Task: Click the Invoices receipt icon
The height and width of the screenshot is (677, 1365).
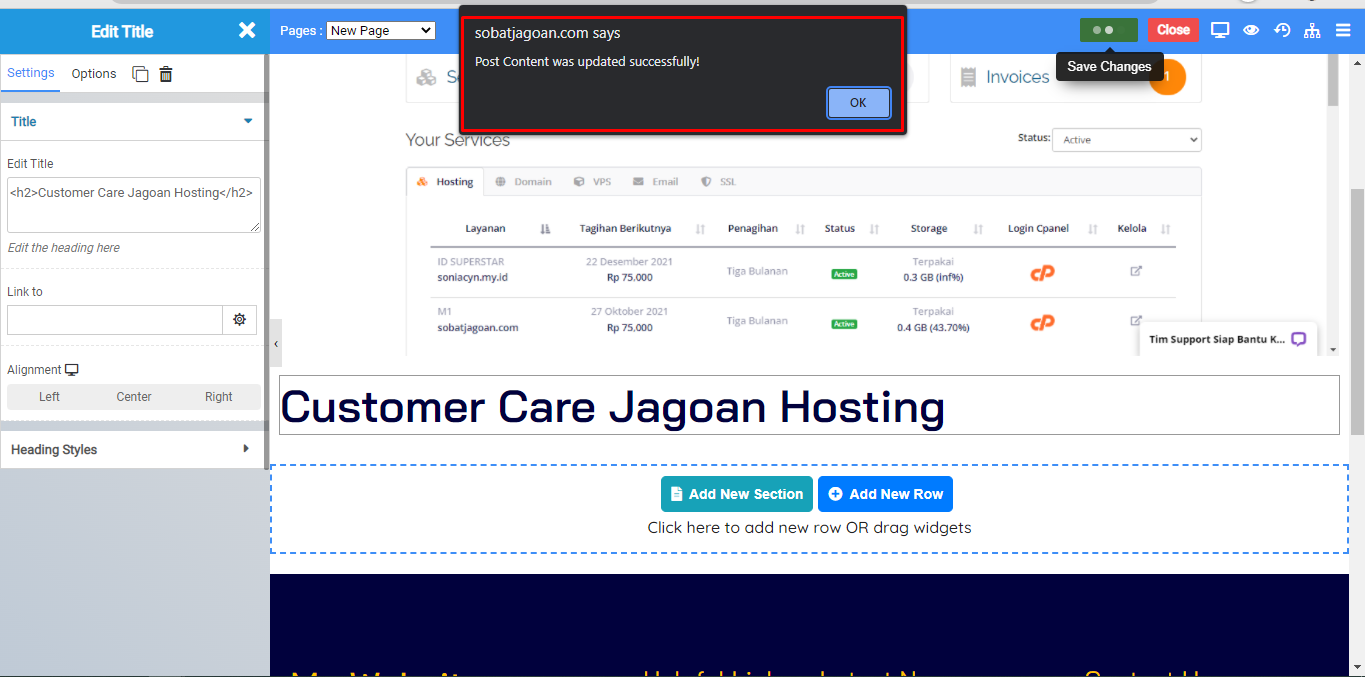Action: click(968, 77)
